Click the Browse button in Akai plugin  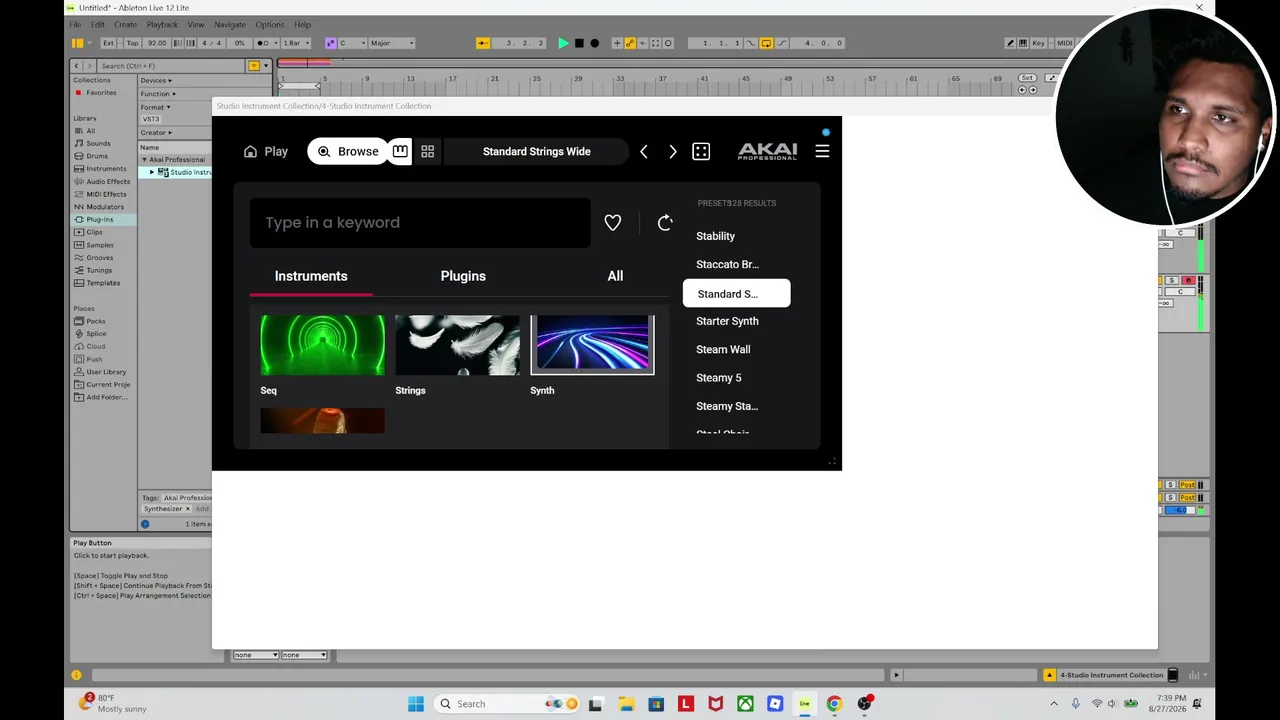point(347,151)
